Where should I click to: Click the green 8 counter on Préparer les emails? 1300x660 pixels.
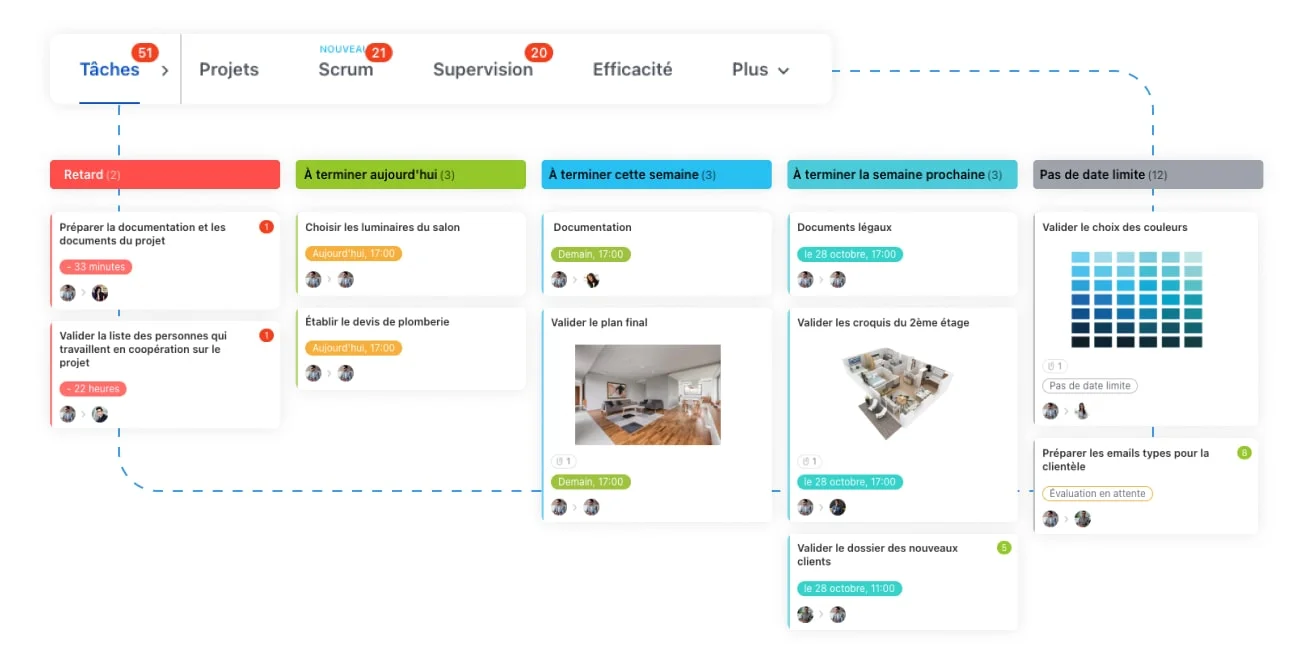1244,453
